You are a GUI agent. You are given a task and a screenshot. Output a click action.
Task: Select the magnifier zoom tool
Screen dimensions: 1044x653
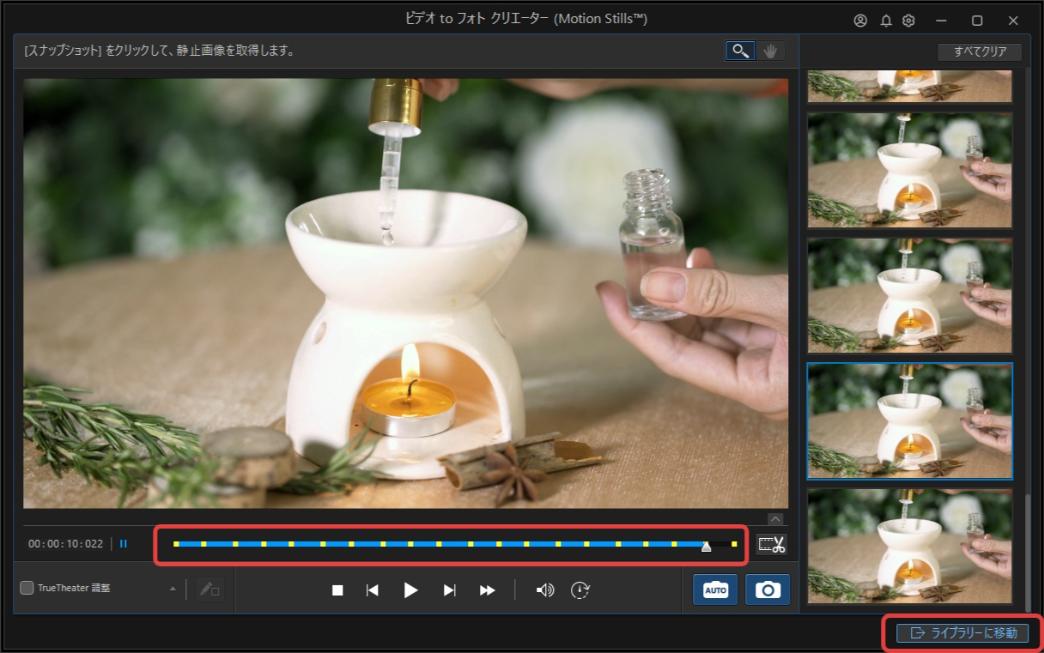coord(739,50)
